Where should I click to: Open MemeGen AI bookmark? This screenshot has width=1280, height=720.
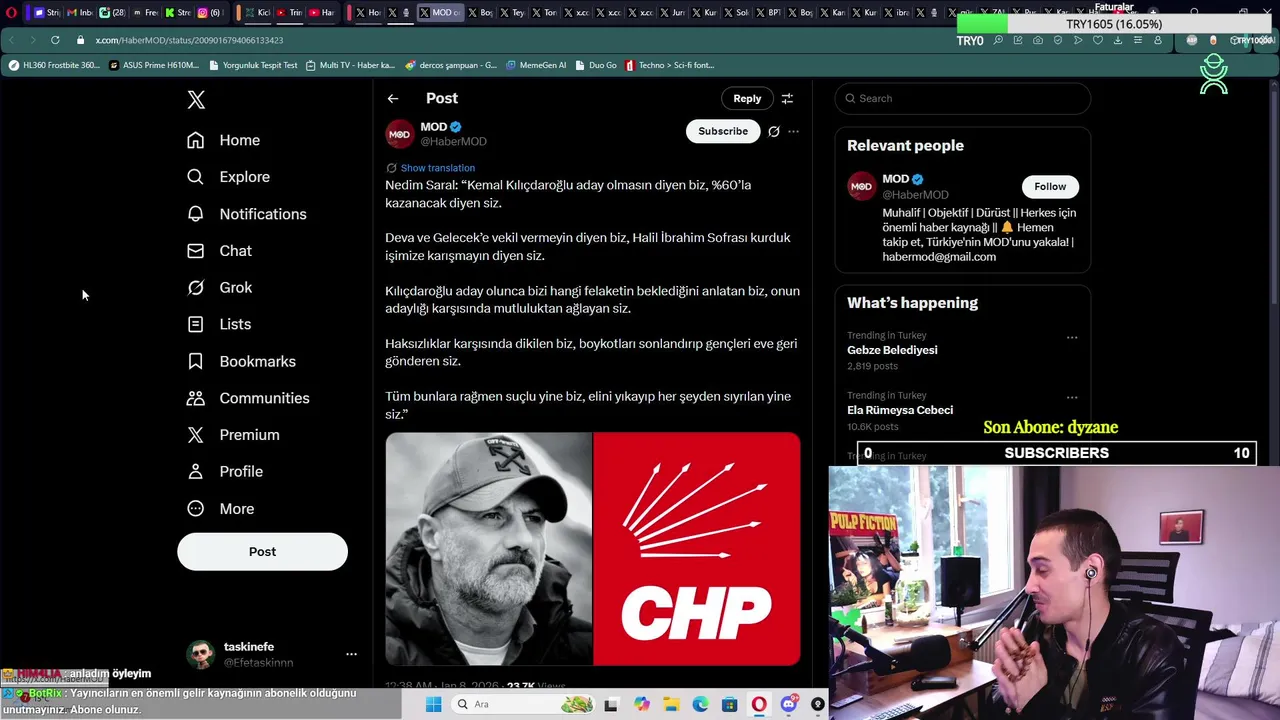(536, 65)
